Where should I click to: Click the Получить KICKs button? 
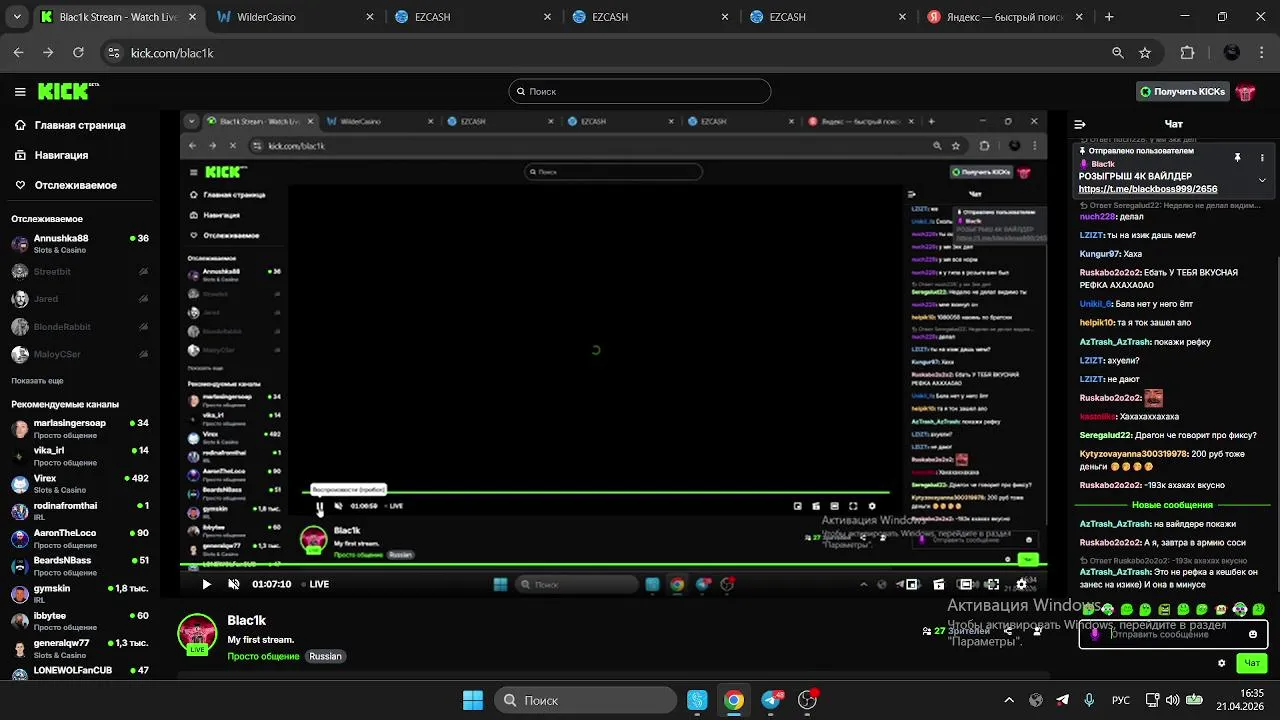point(1183,92)
